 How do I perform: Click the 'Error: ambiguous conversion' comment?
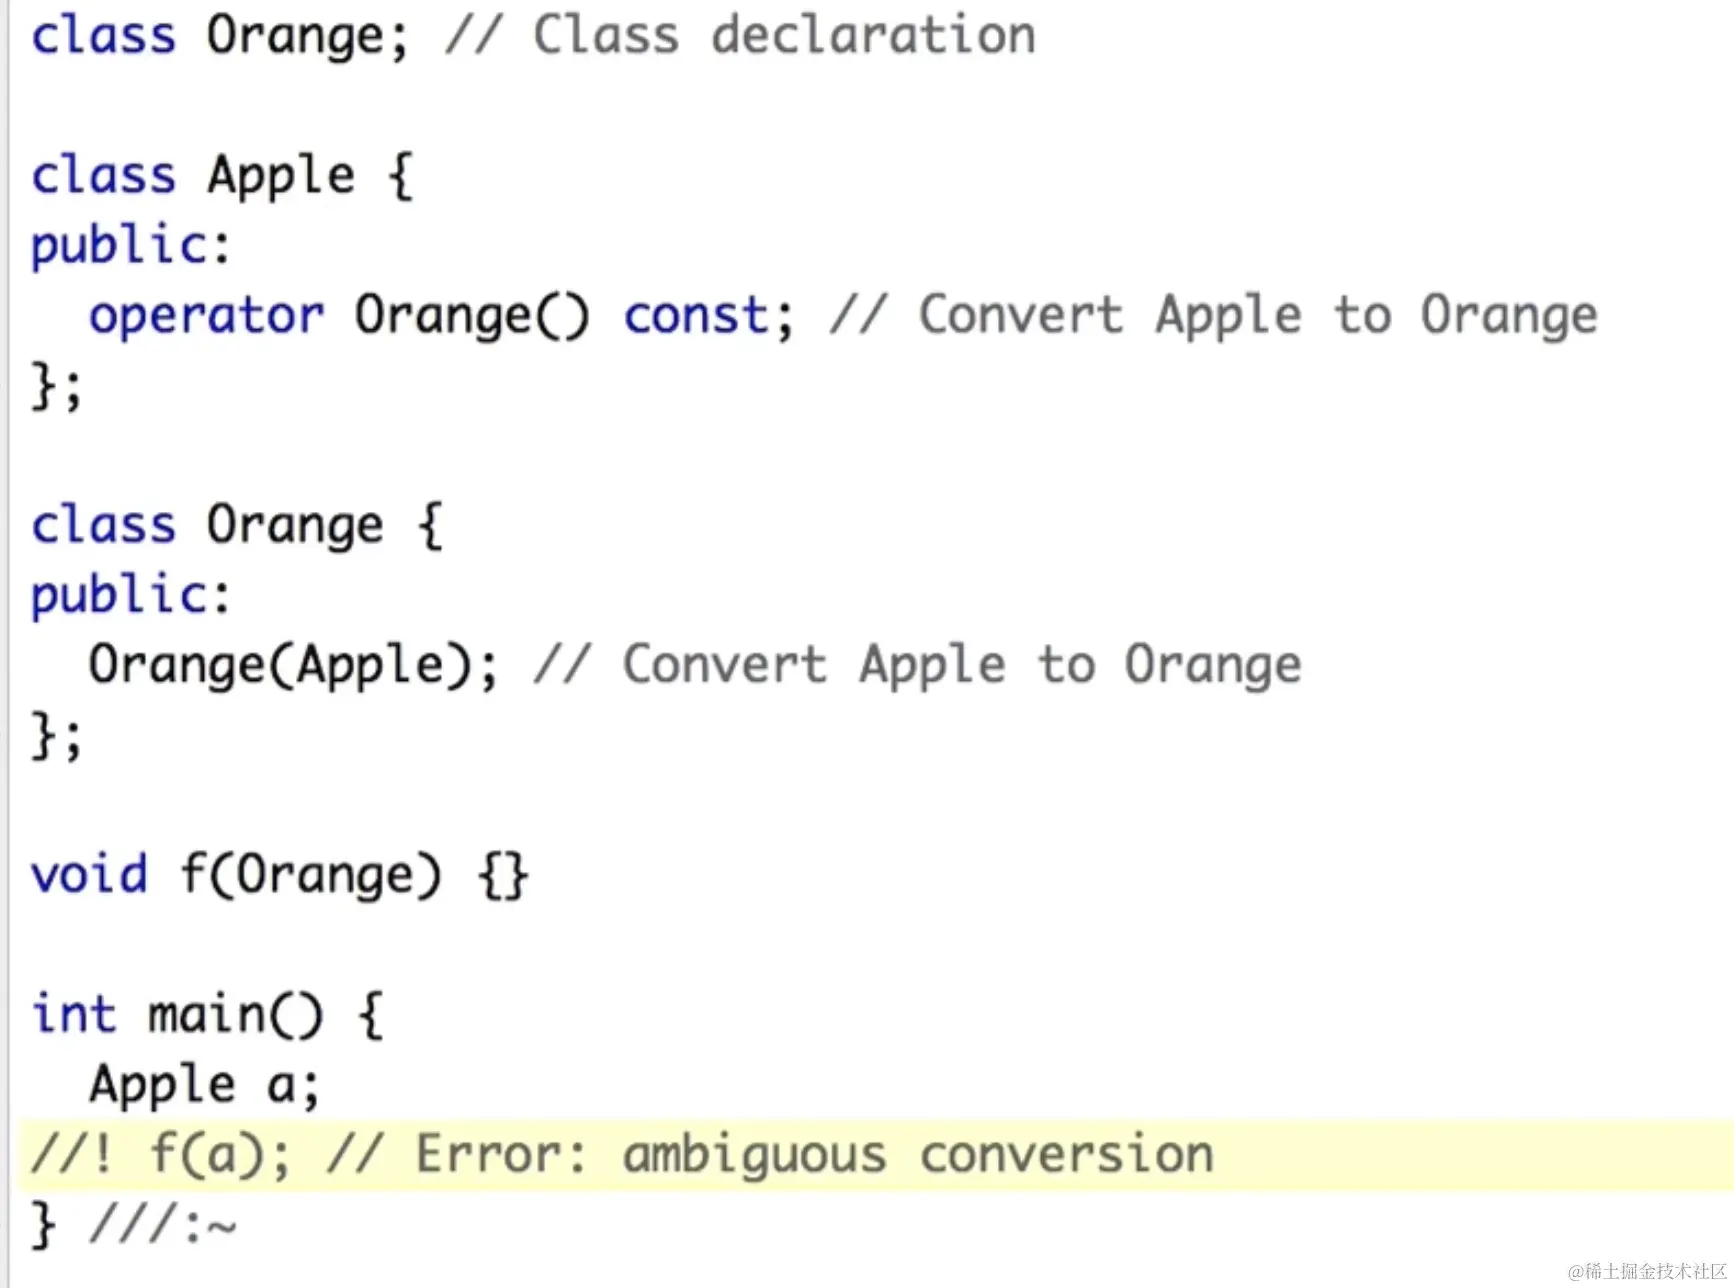(814, 1155)
